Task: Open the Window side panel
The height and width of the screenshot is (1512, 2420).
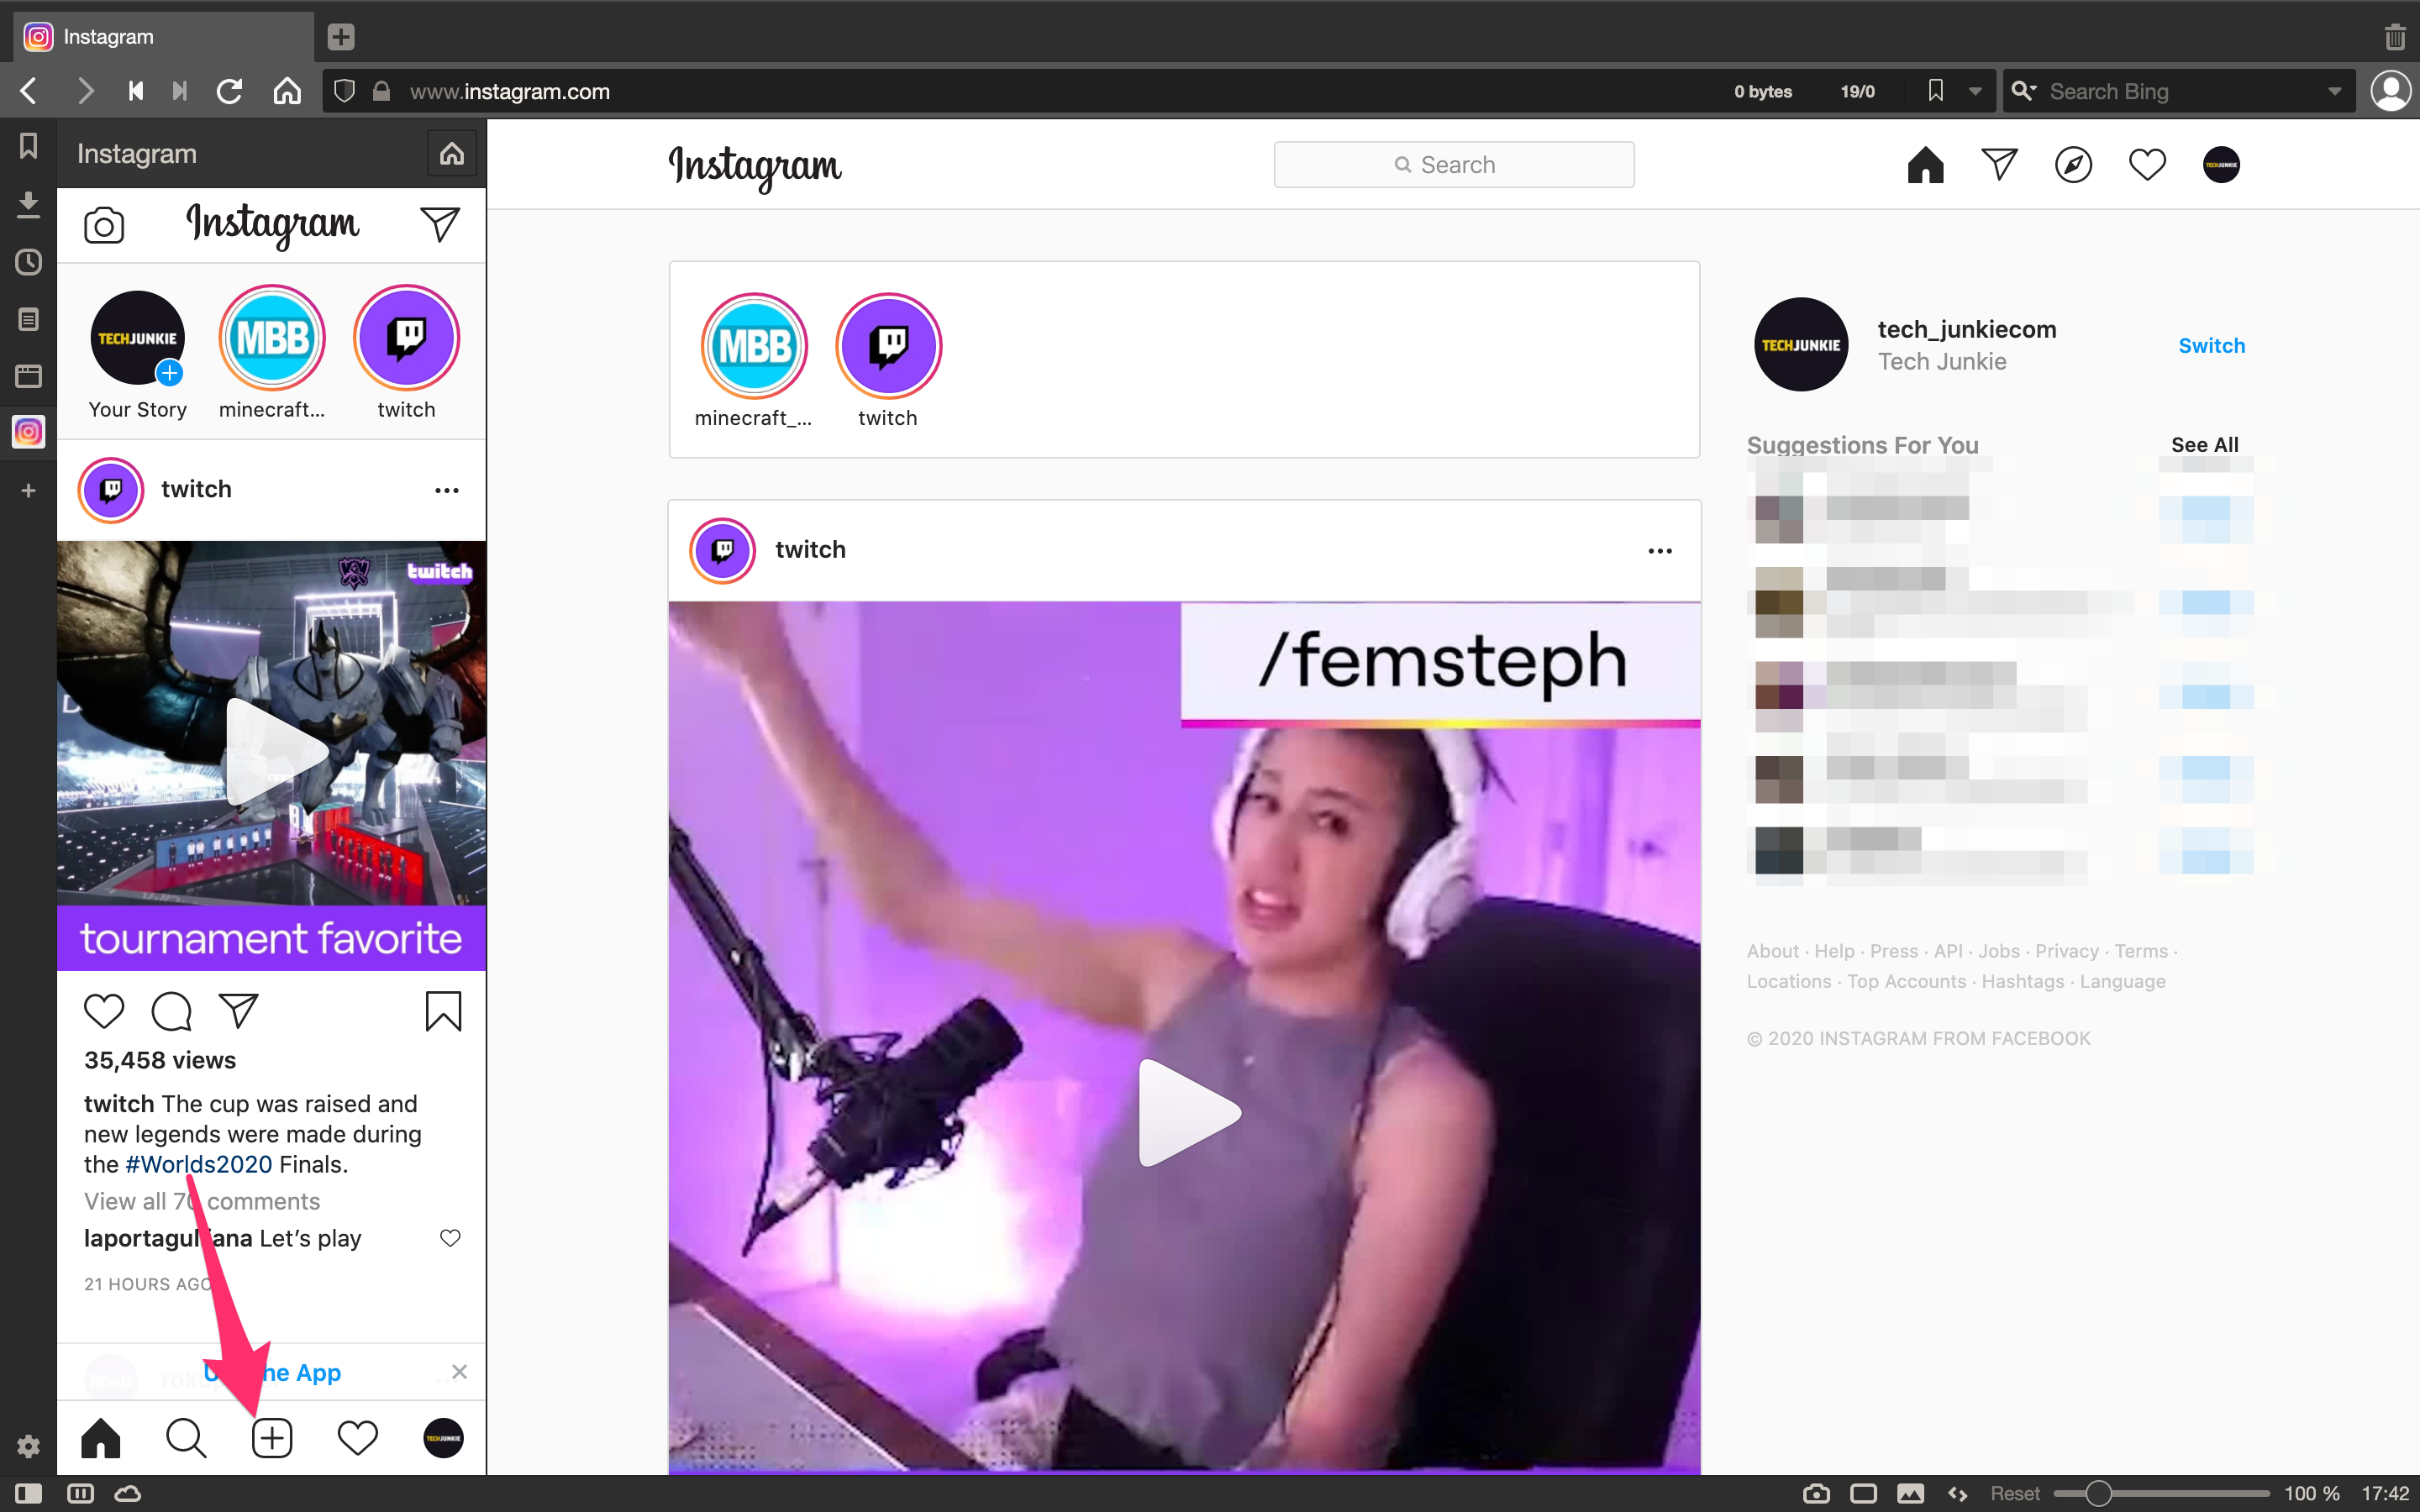Action: coord(28,376)
